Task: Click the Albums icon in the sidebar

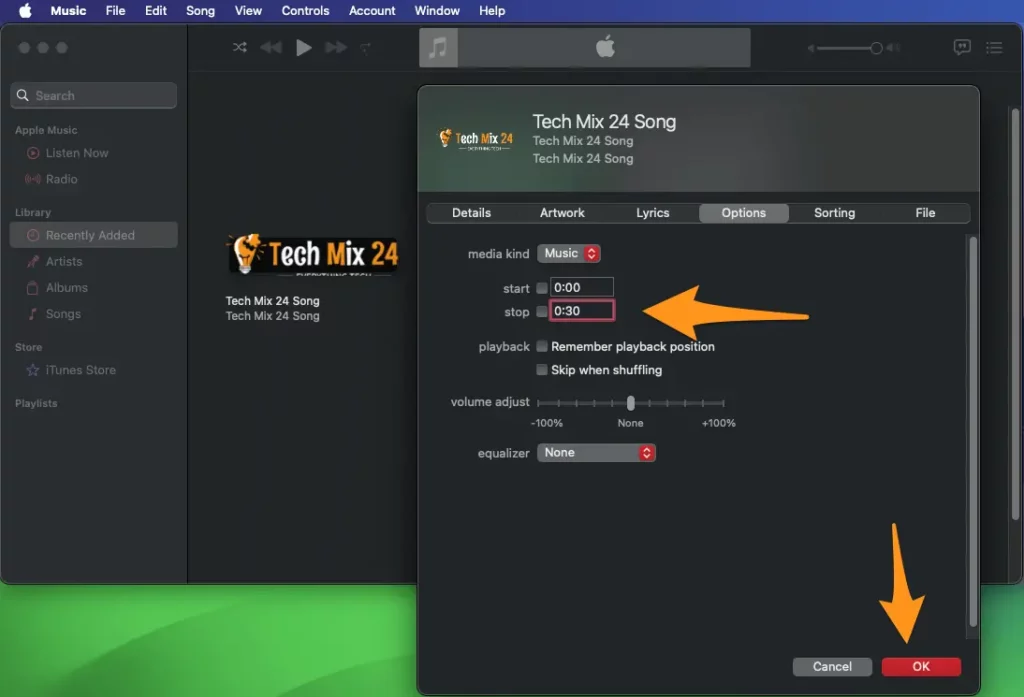Action: [x=33, y=287]
